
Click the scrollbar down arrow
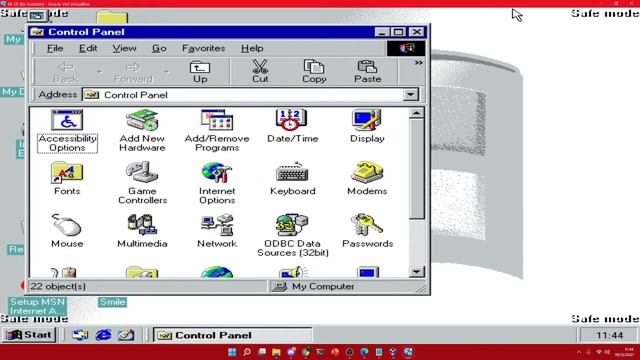pos(416,271)
